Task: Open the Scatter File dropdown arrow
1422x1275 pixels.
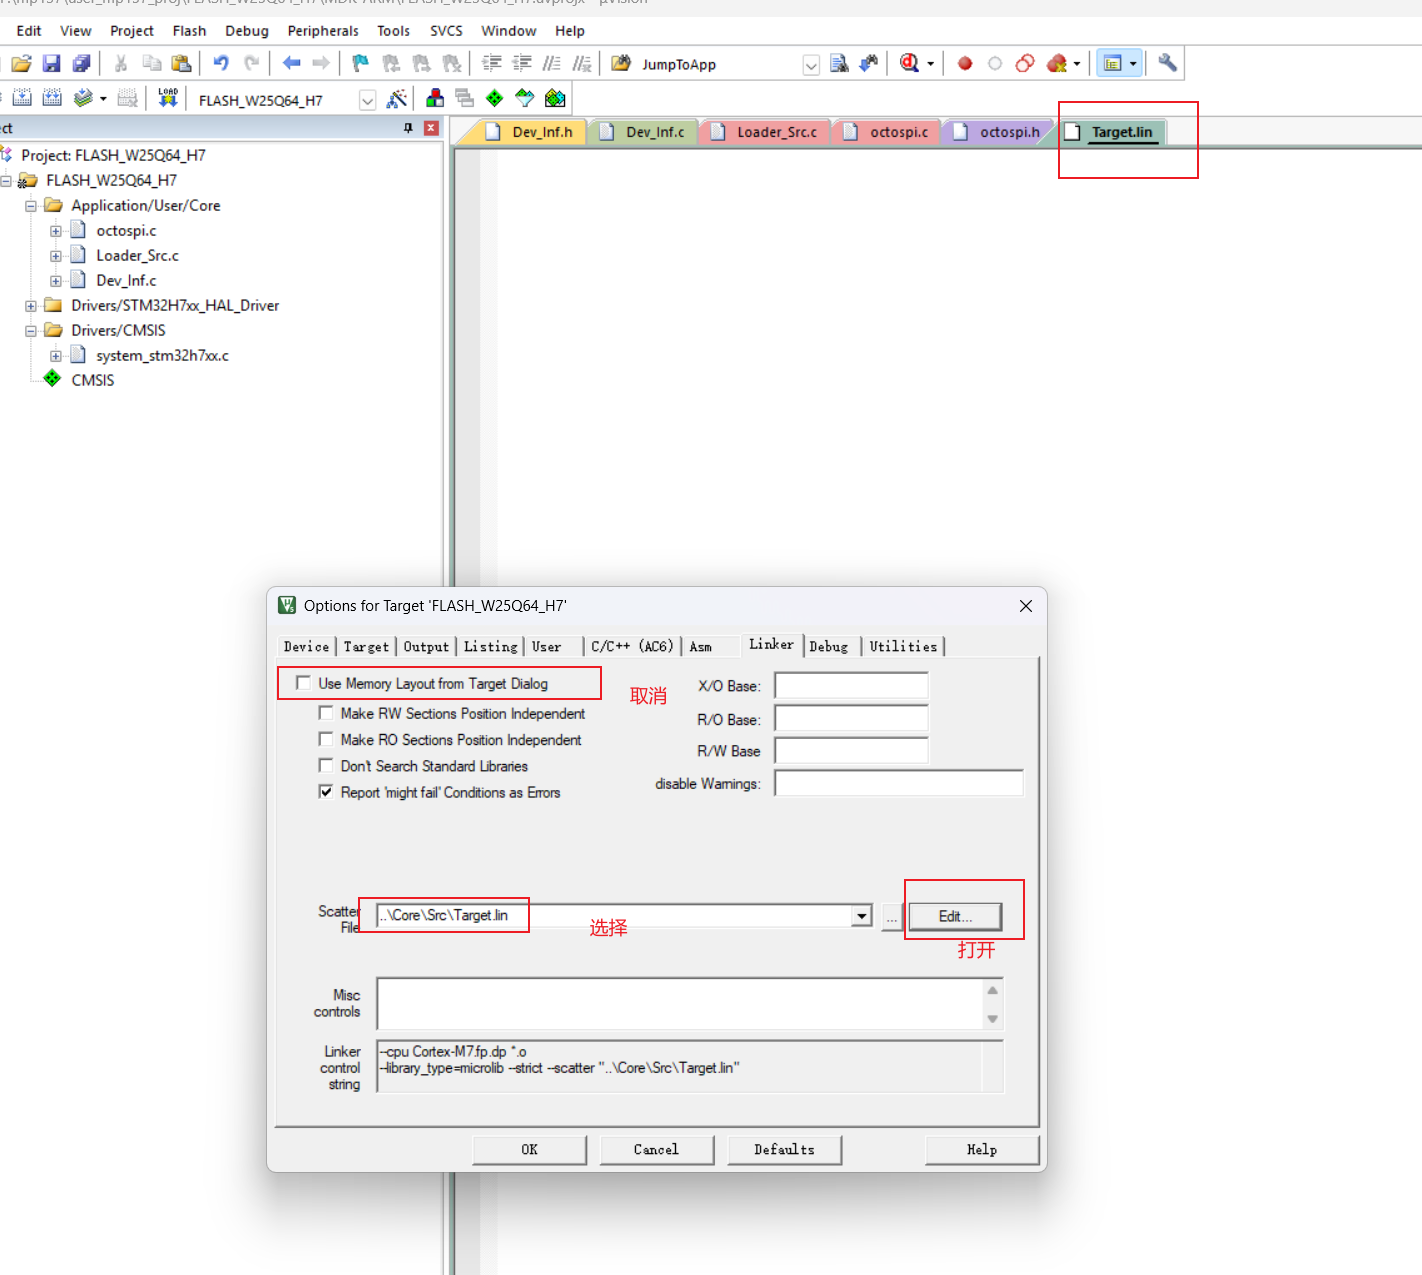Action: click(x=862, y=916)
